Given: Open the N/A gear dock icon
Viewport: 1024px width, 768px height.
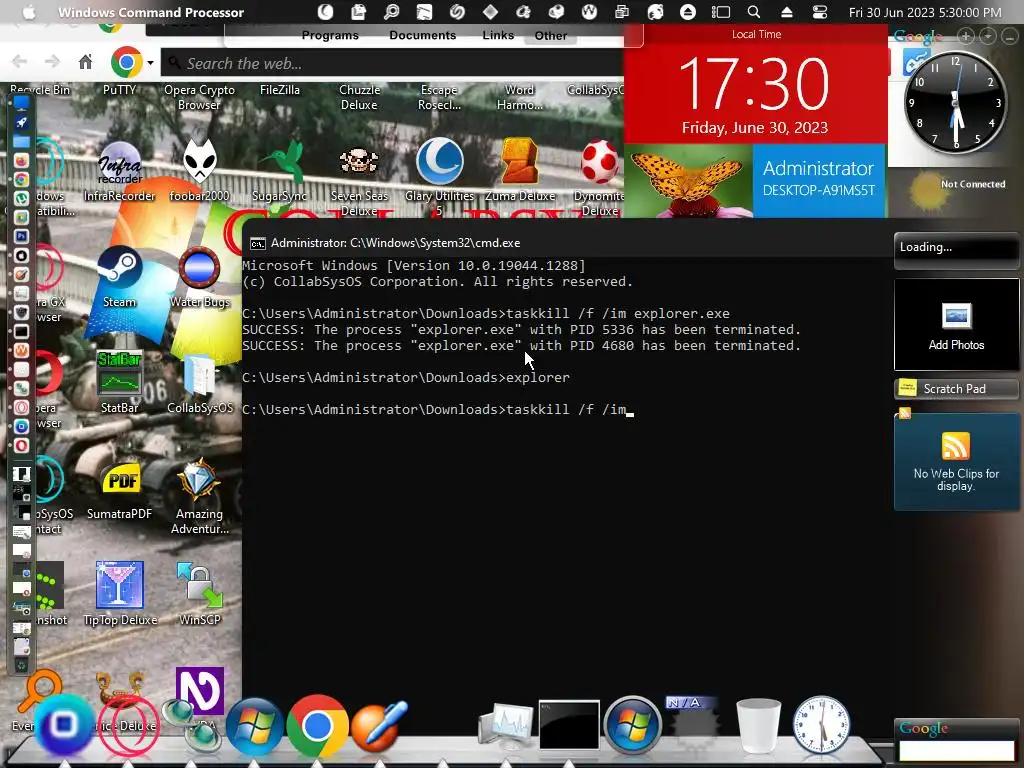Looking at the screenshot, I should (x=691, y=724).
